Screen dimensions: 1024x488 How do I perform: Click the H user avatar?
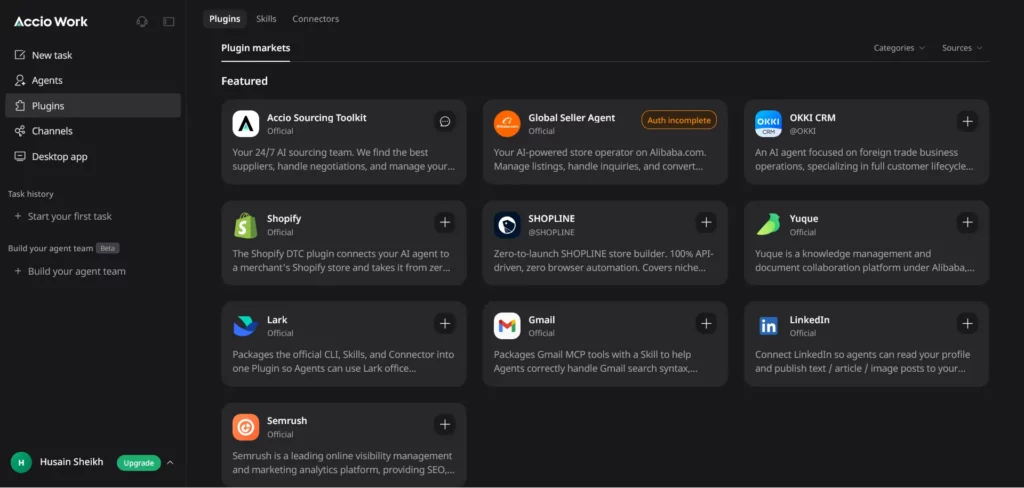pos(21,463)
